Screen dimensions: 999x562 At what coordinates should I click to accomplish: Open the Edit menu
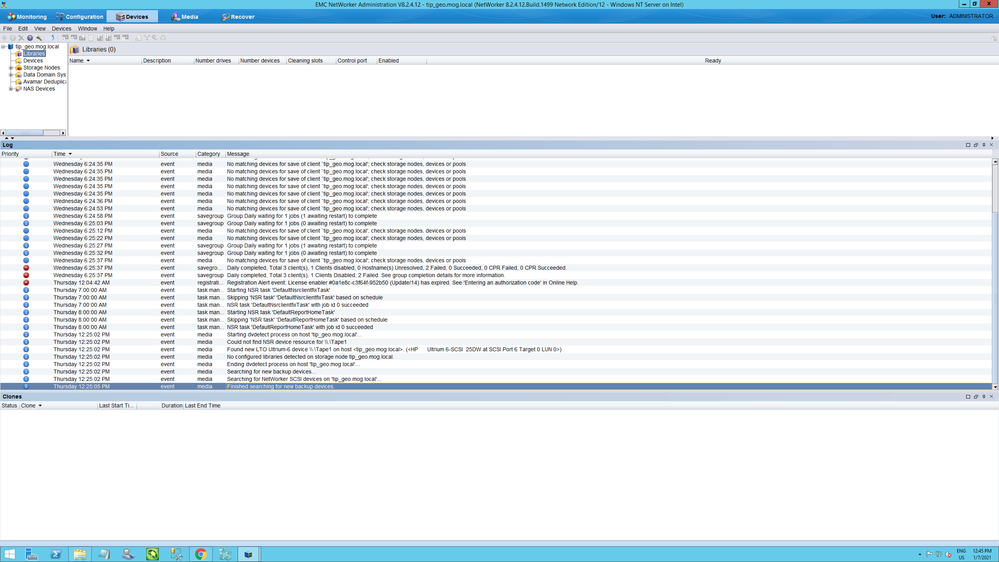coord(23,29)
